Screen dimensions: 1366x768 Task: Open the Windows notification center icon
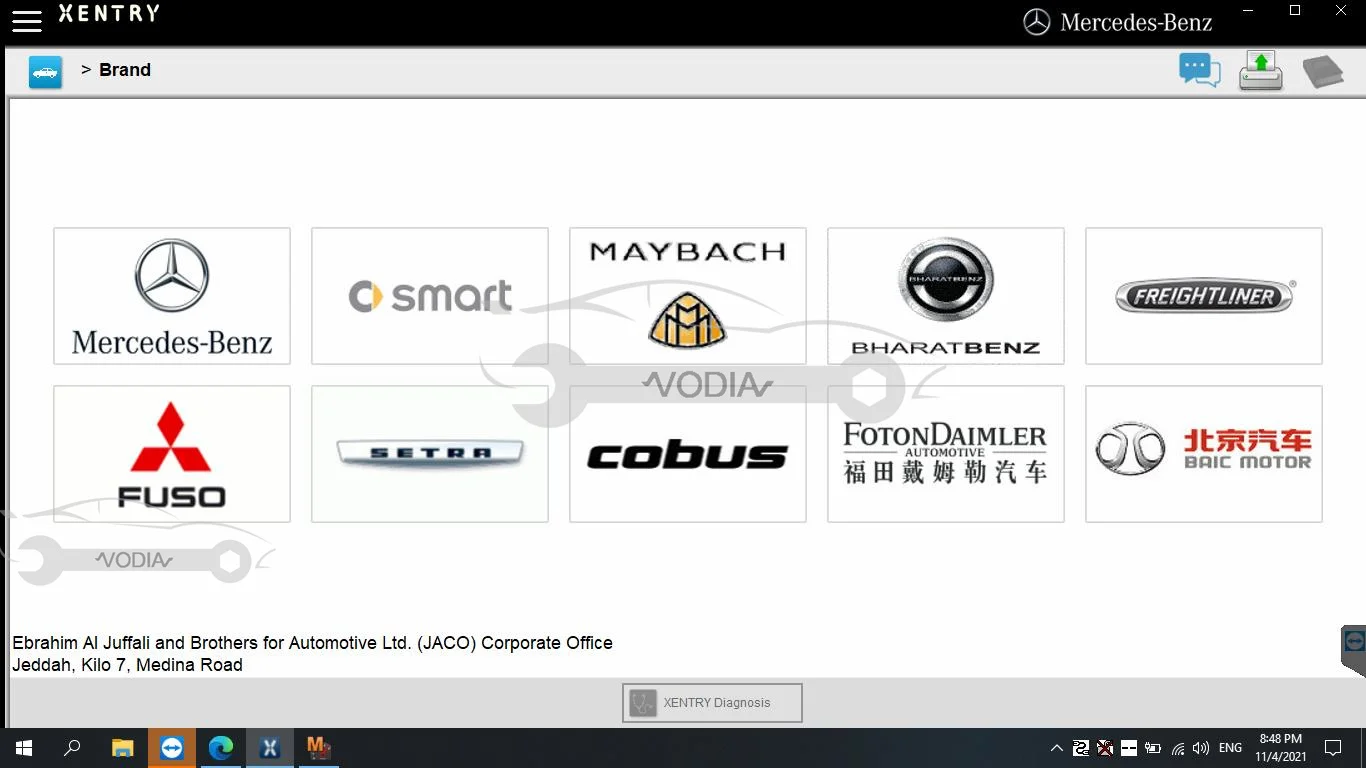[x=1333, y=748]
